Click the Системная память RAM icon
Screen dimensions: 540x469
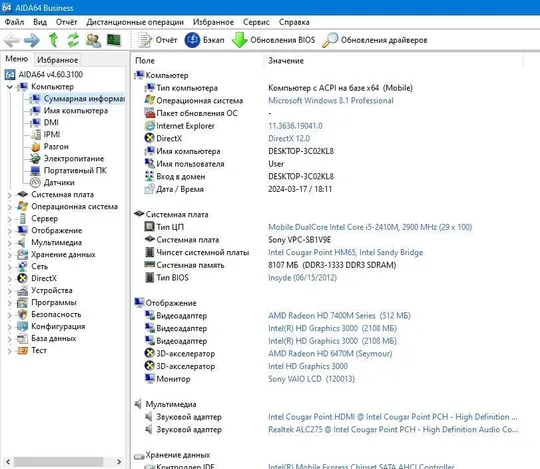pyautogui.click(x=149, y=265)
